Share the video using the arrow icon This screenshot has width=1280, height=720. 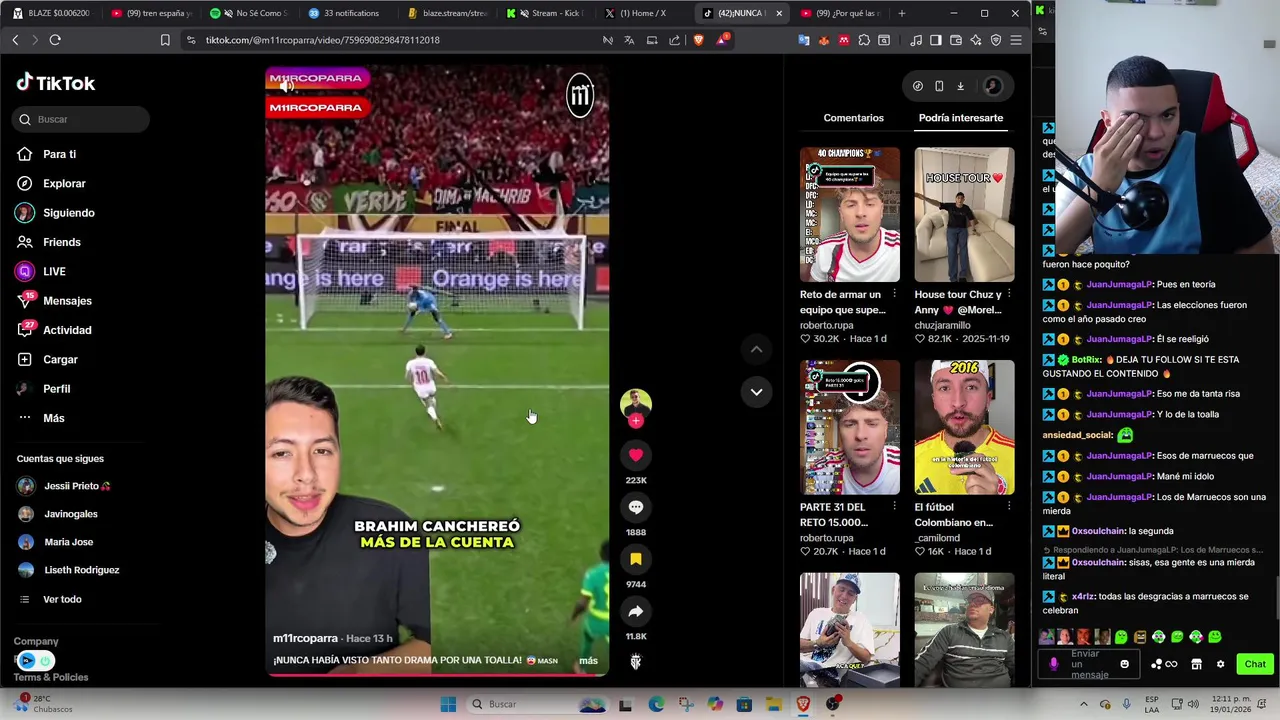click(x=635, y=611)
